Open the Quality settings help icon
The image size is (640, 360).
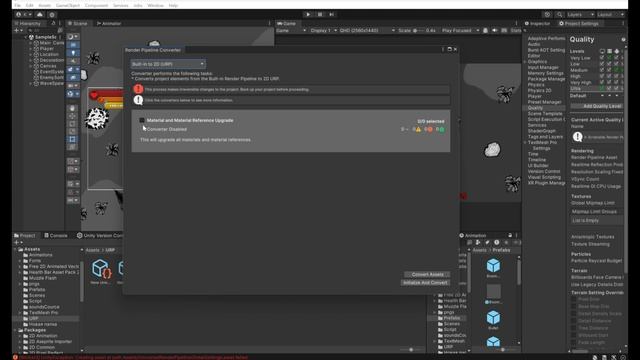(623, 40)
